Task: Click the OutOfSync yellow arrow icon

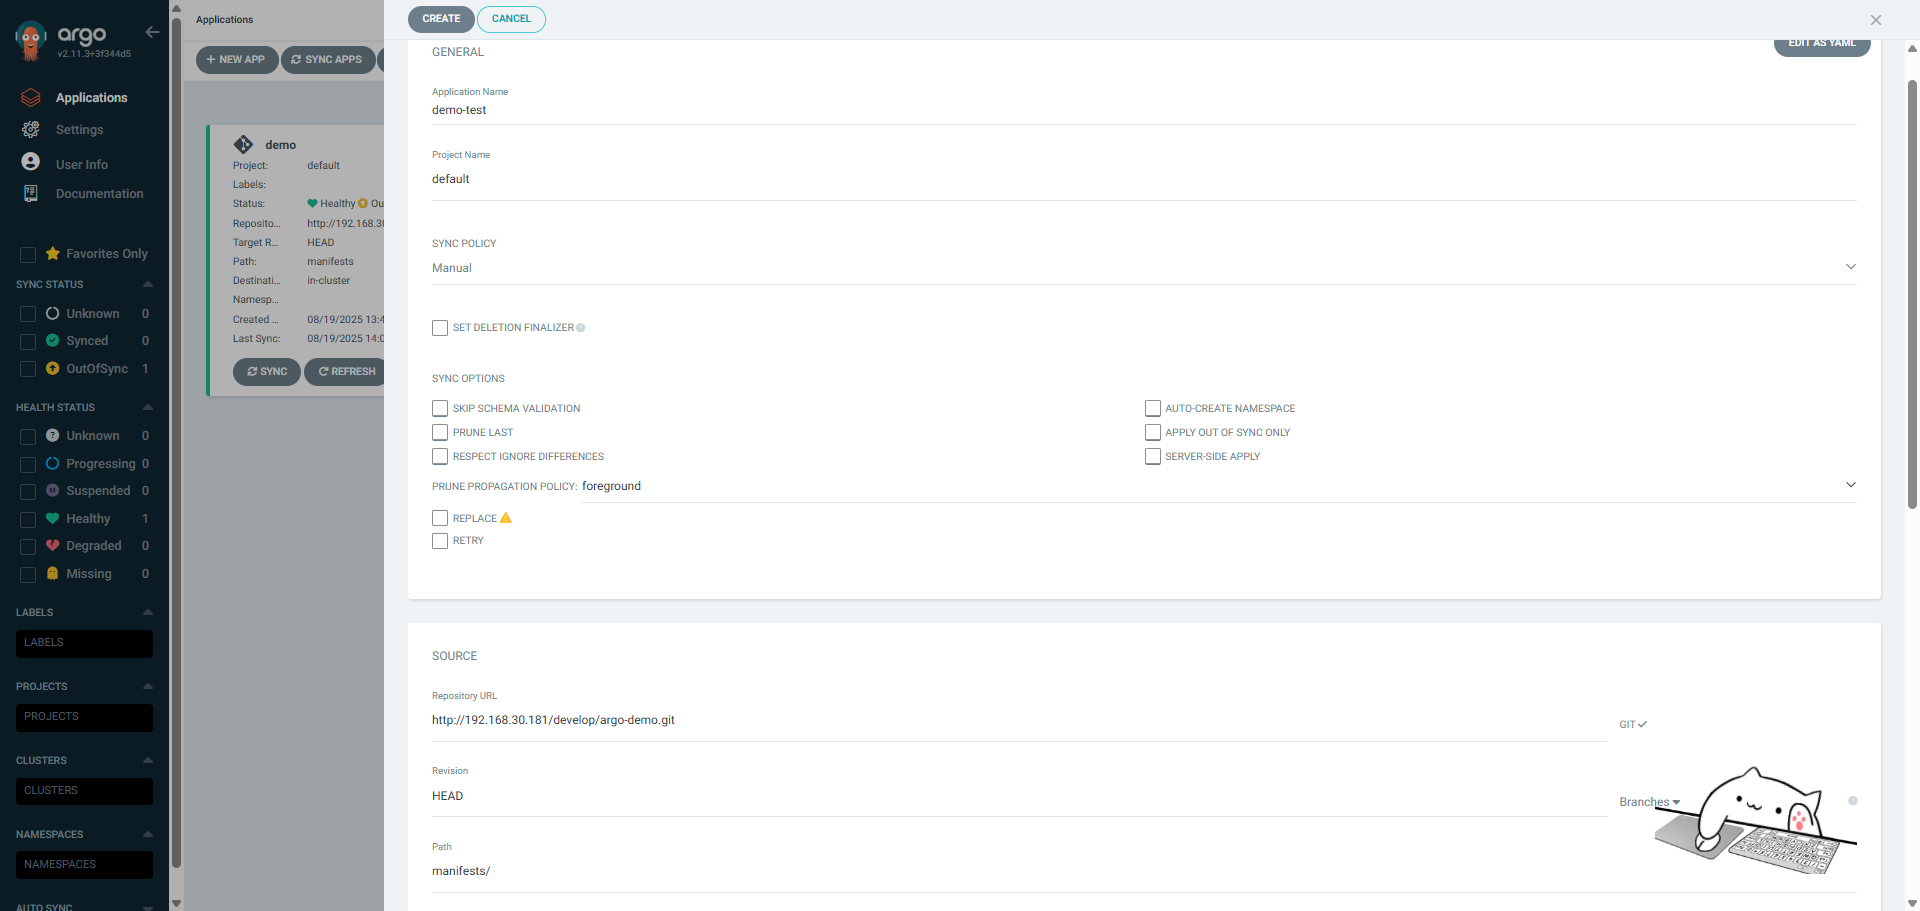Action: pyautogui.click(x=53, y=368)
